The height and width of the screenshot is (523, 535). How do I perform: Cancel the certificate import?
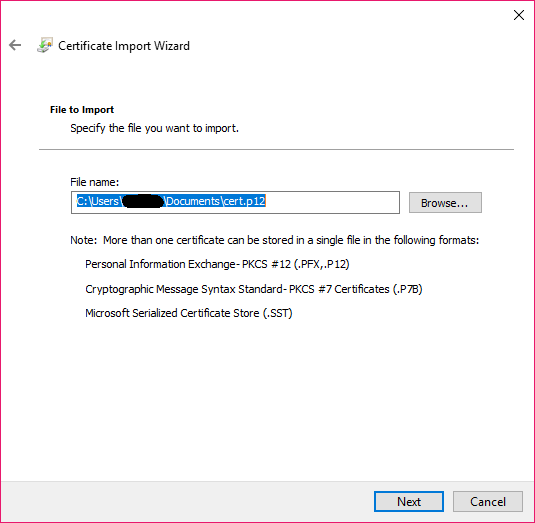click(488, 501)
